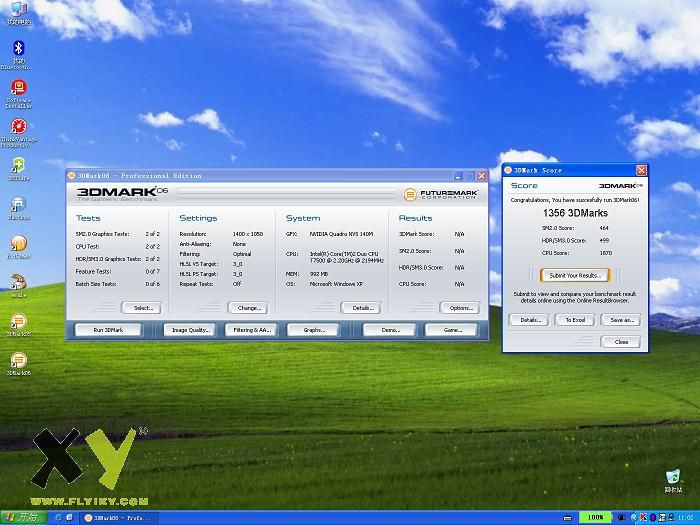Click Run 3DMark button
This screenshot has width=700, height=525.
[x=108, y=330]
